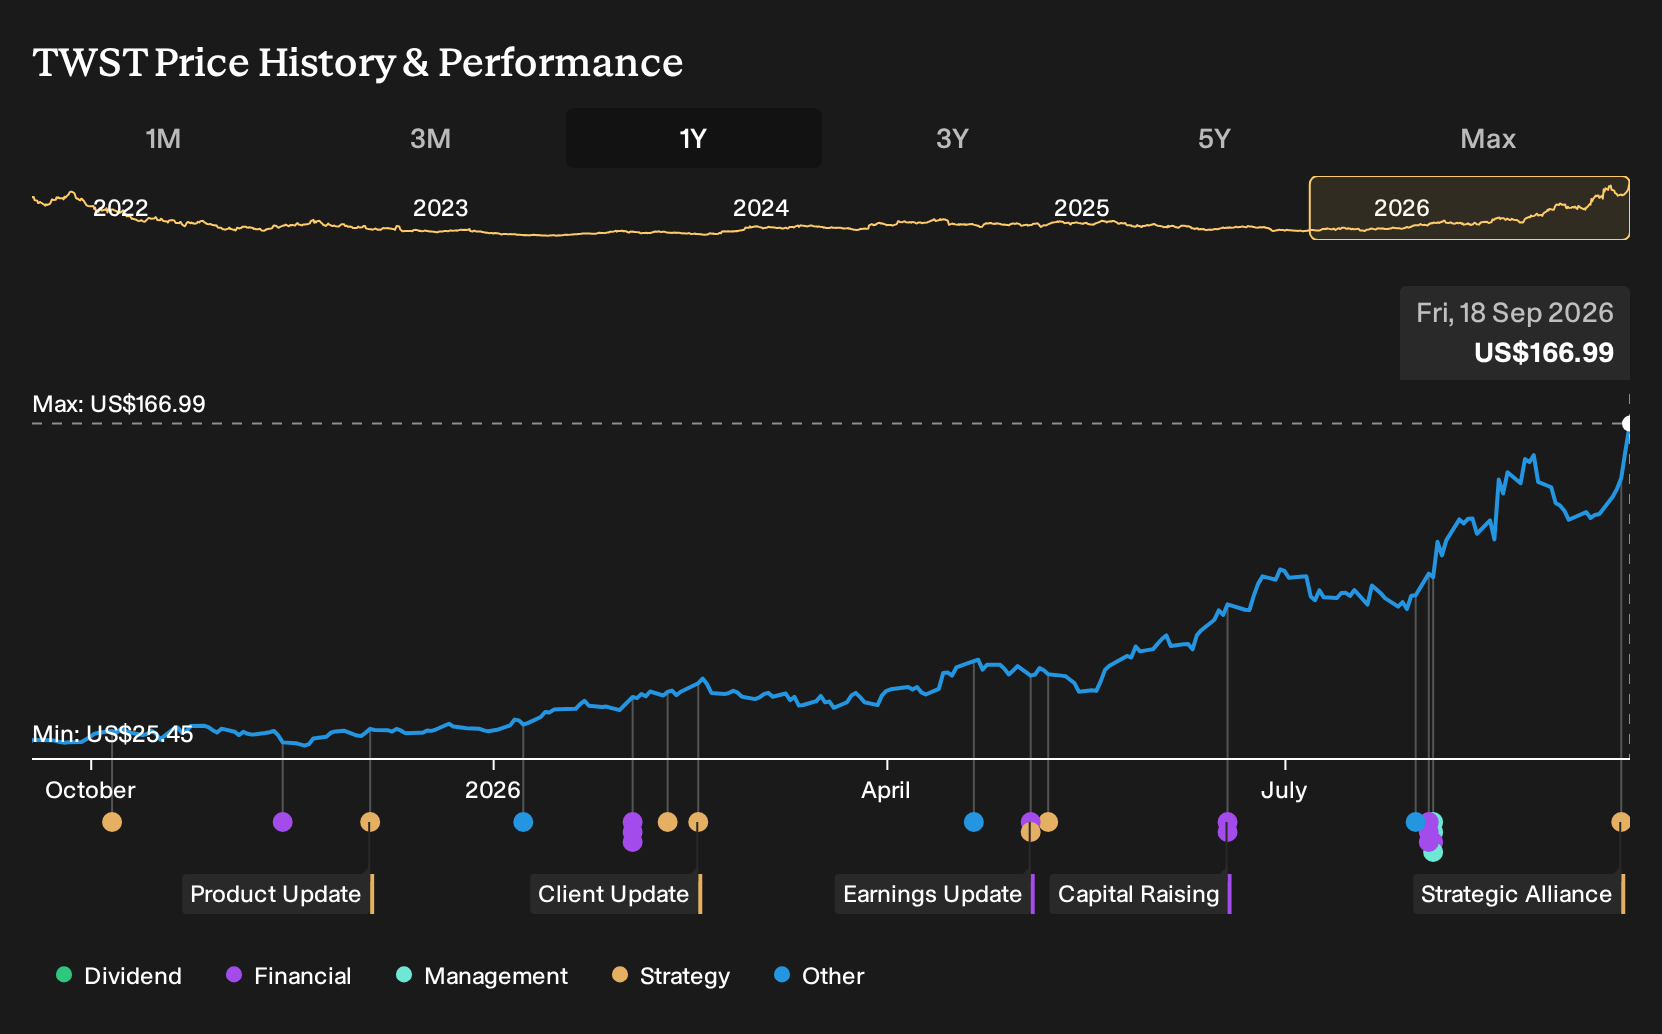Screen dimensions: 1662x1034
Task: Switch to the 1M time range tab
Action: (x=163, y=138)
